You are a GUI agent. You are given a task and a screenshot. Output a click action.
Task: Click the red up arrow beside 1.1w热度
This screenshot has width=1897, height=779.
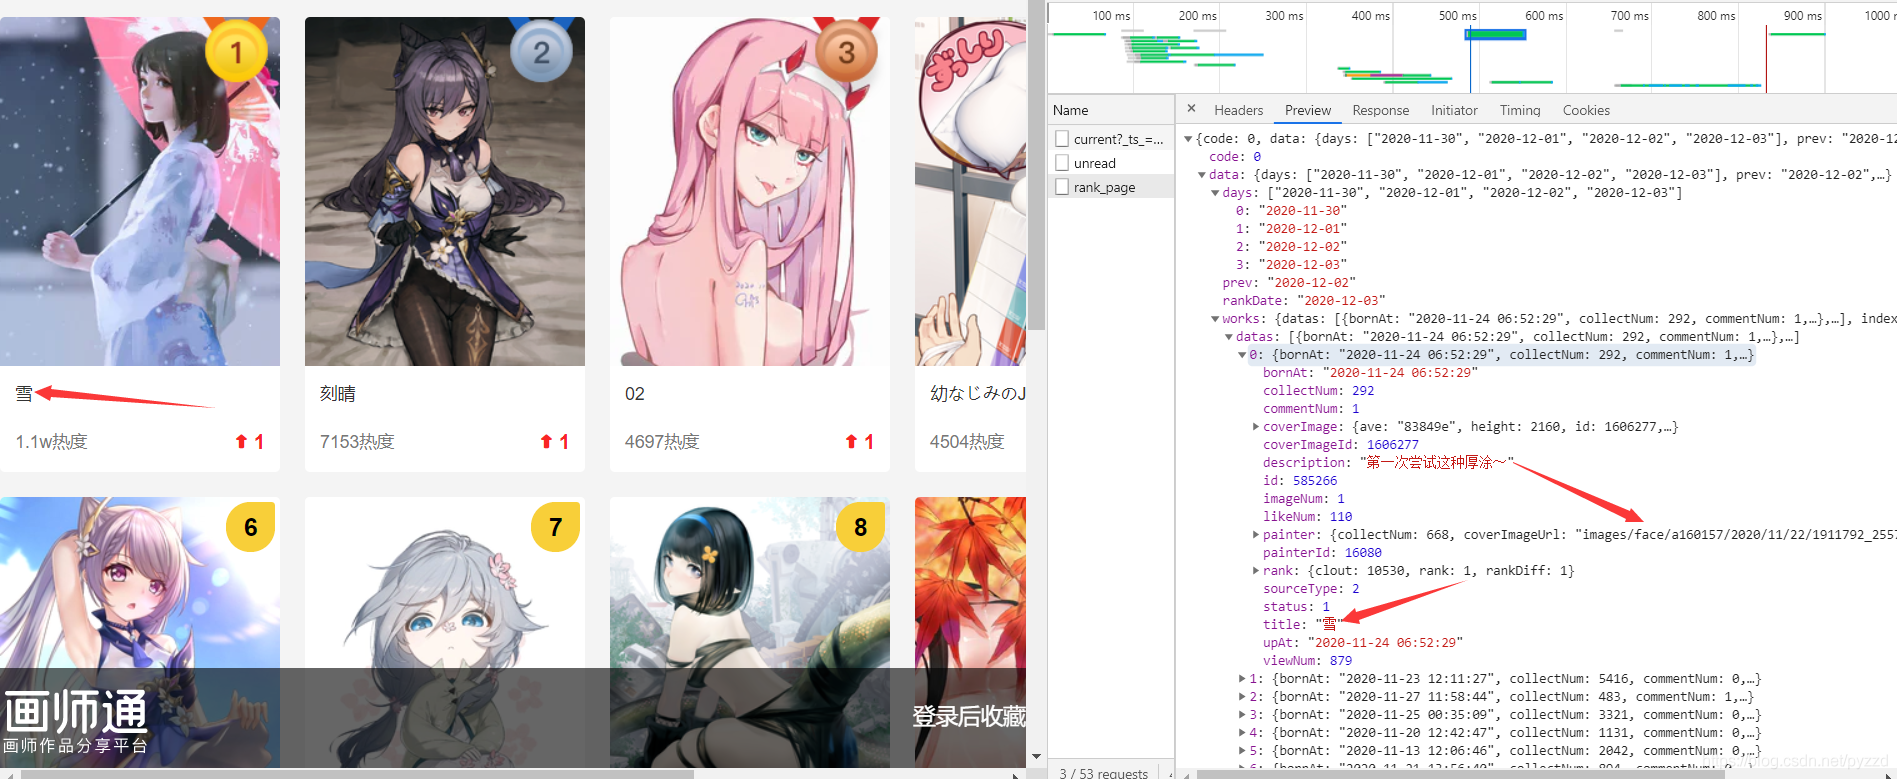click(x=241, y=441)
